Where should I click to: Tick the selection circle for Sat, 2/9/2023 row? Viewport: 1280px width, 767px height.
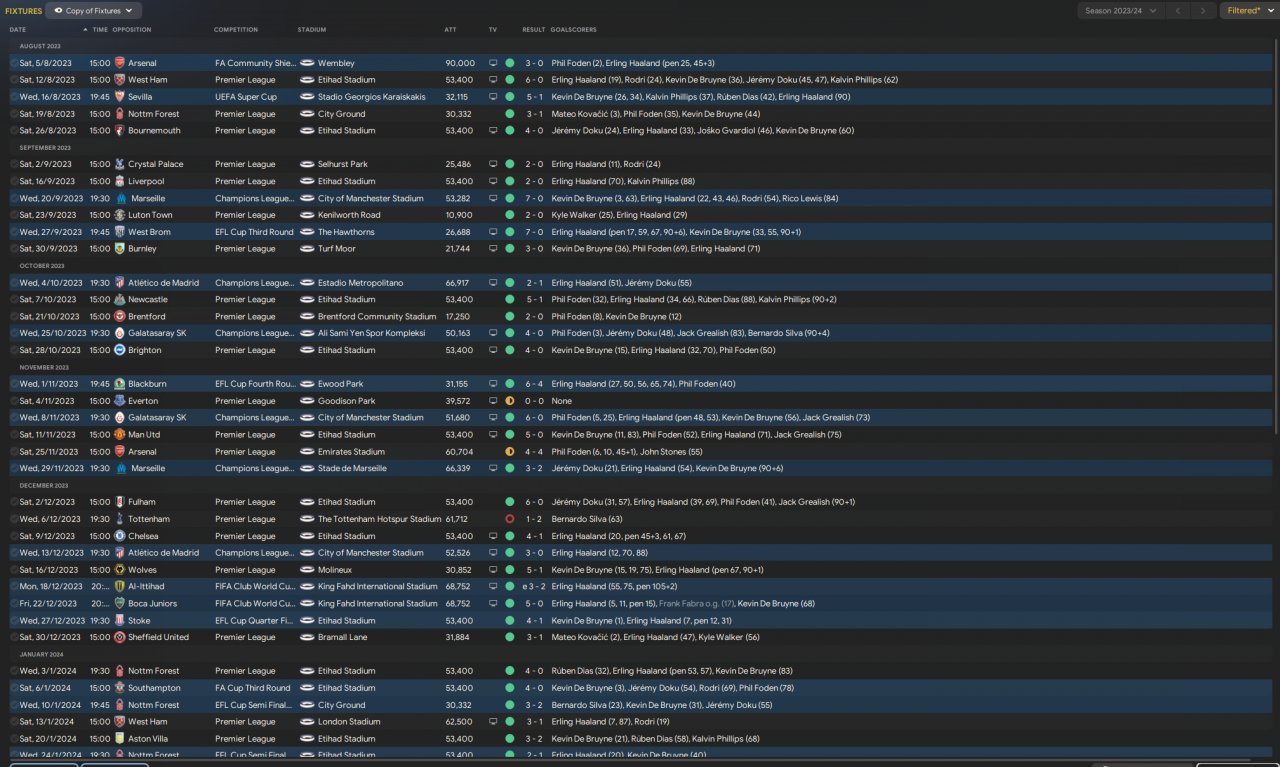(14, 164)
